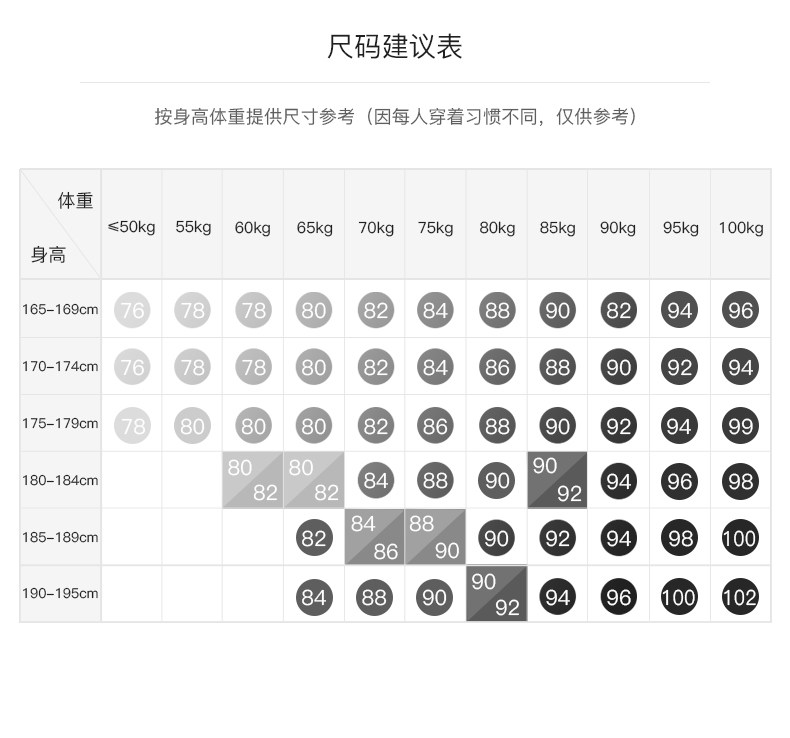790x738 pixels.
Task: Click the 165-169cm row label
Action: [x=60, y=309]
